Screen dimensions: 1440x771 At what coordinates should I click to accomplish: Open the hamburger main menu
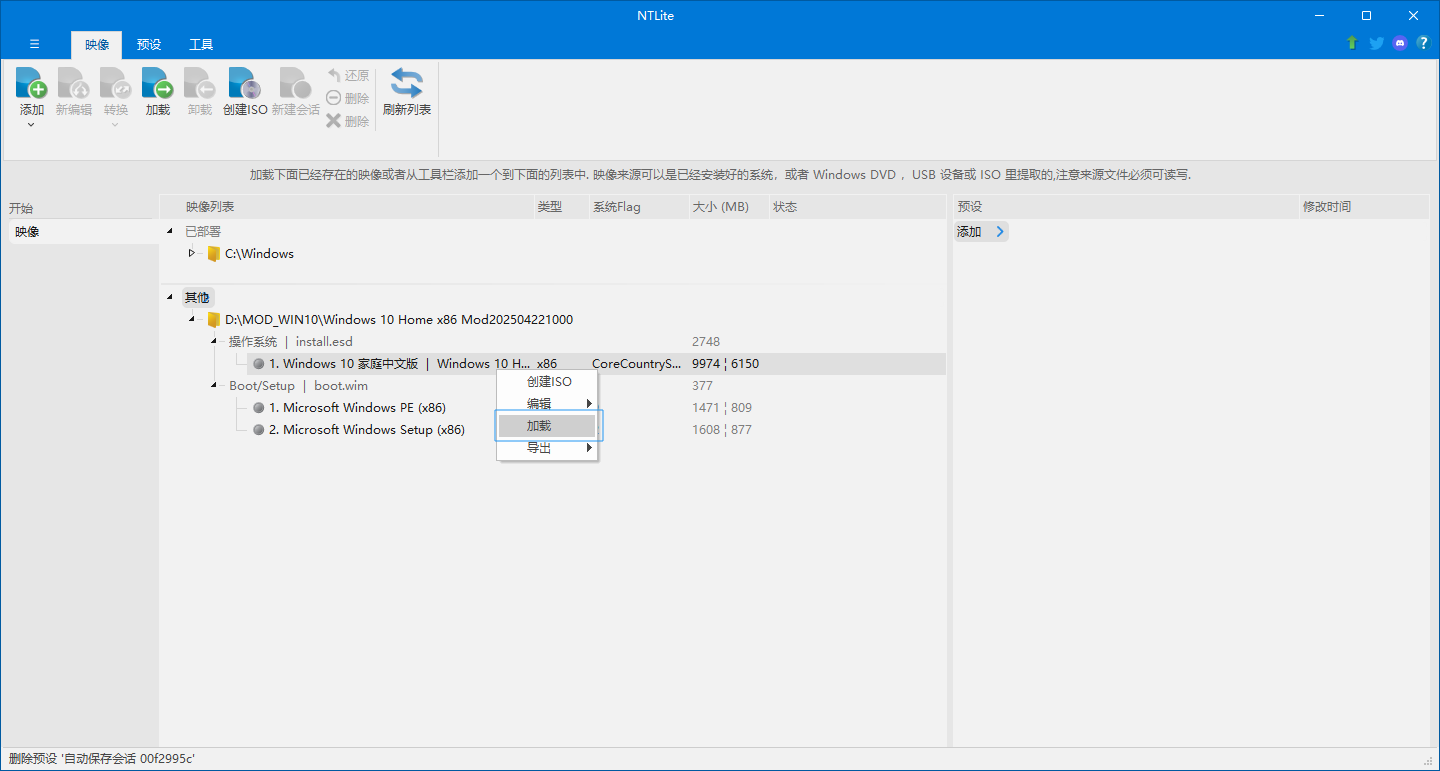pos(35,44)
